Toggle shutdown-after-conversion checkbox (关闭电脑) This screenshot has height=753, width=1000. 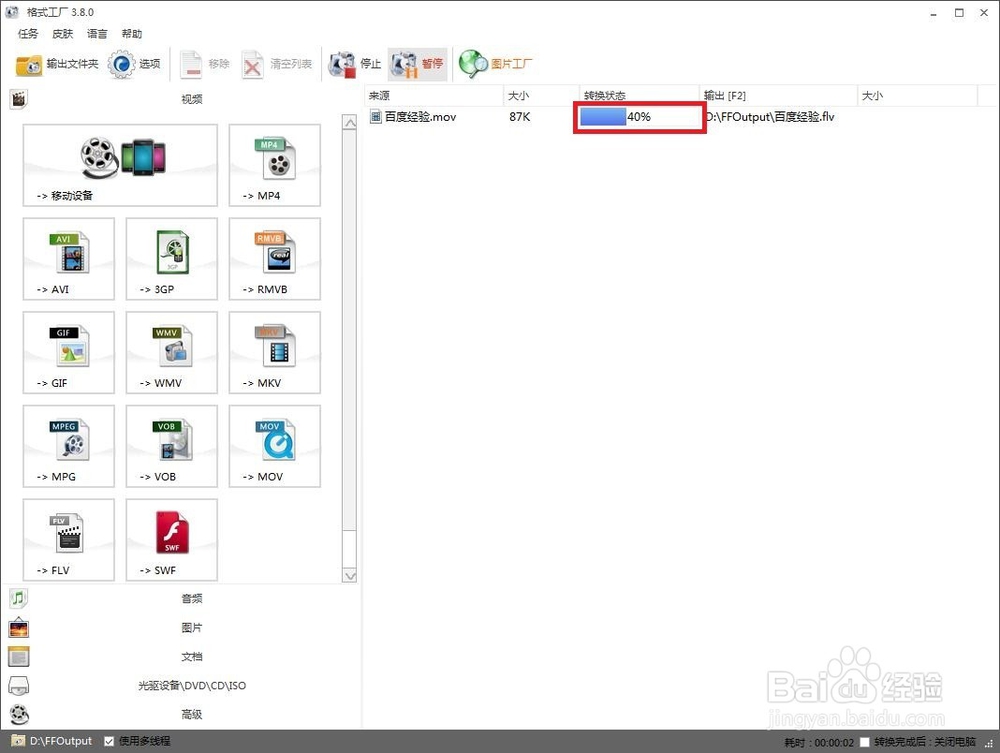[864, 742]
